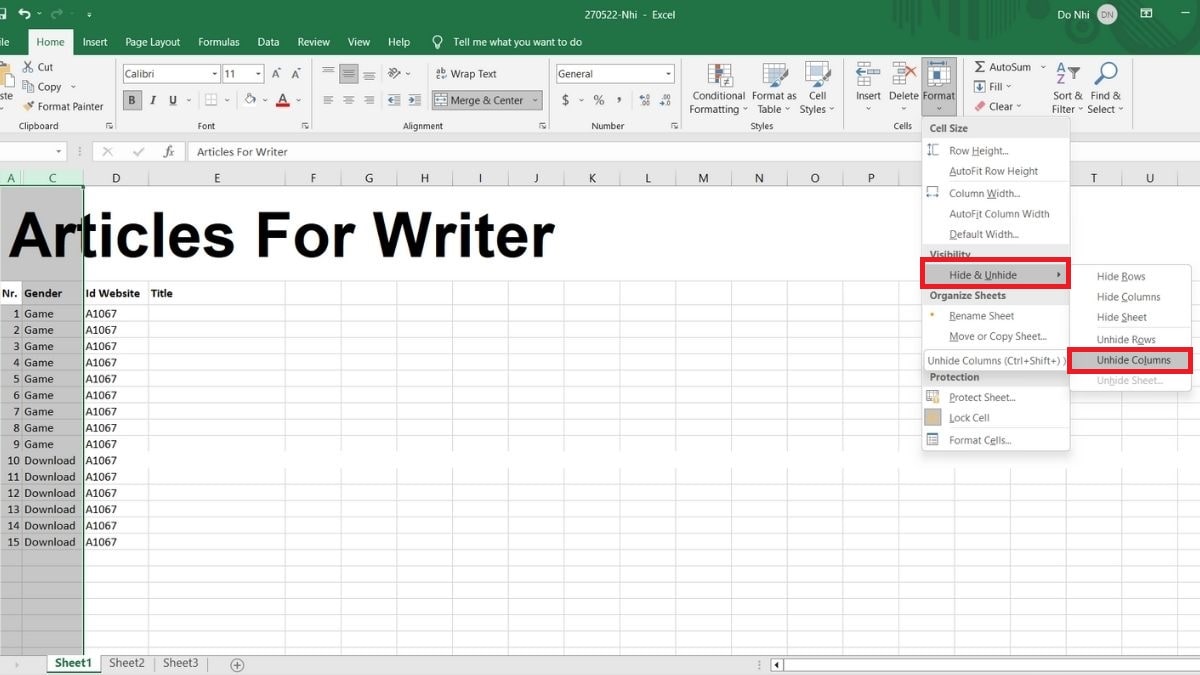
Task: Add a new sheet with the plus button
Action: click(237, 663)
